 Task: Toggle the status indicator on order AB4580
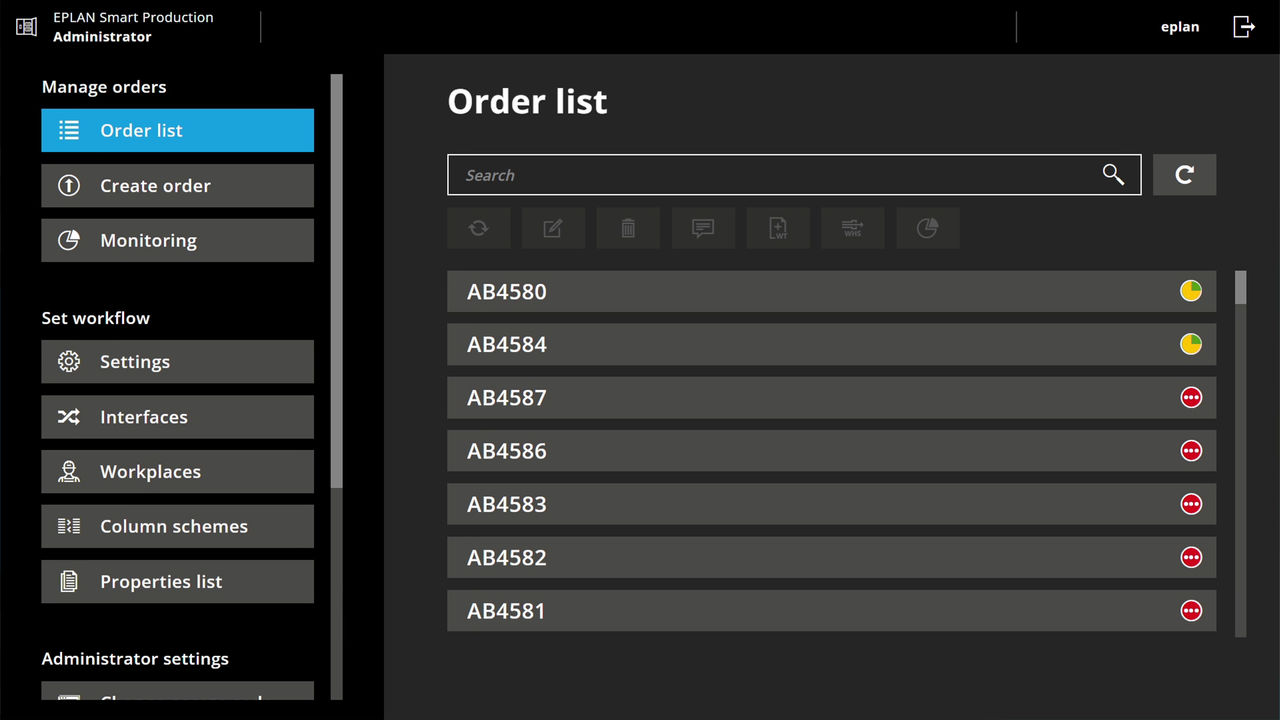pyautogui.click(x=1191, y=291)
